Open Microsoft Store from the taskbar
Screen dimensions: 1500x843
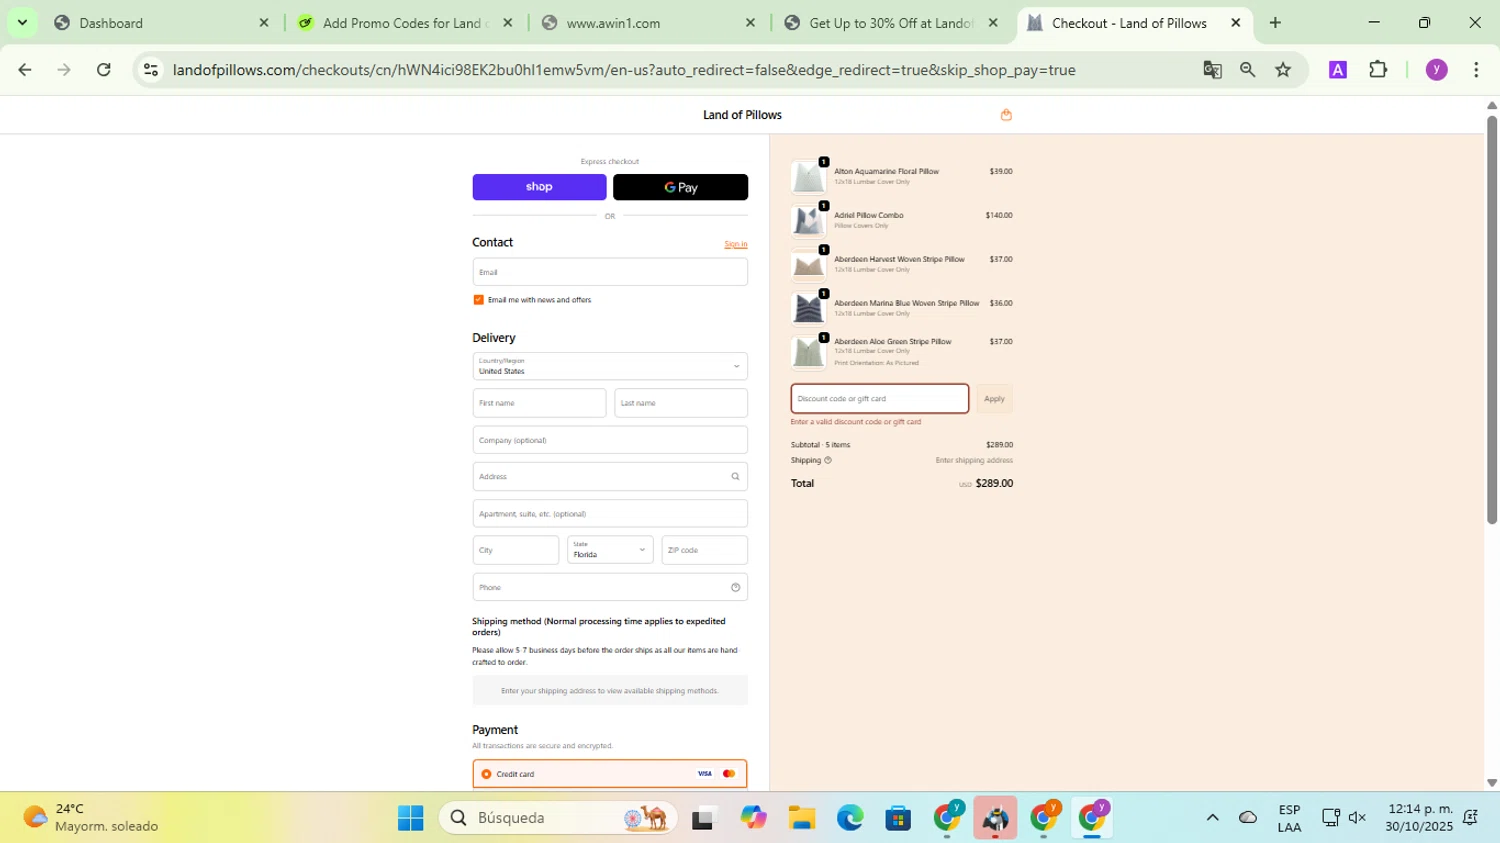coord(898,818)
